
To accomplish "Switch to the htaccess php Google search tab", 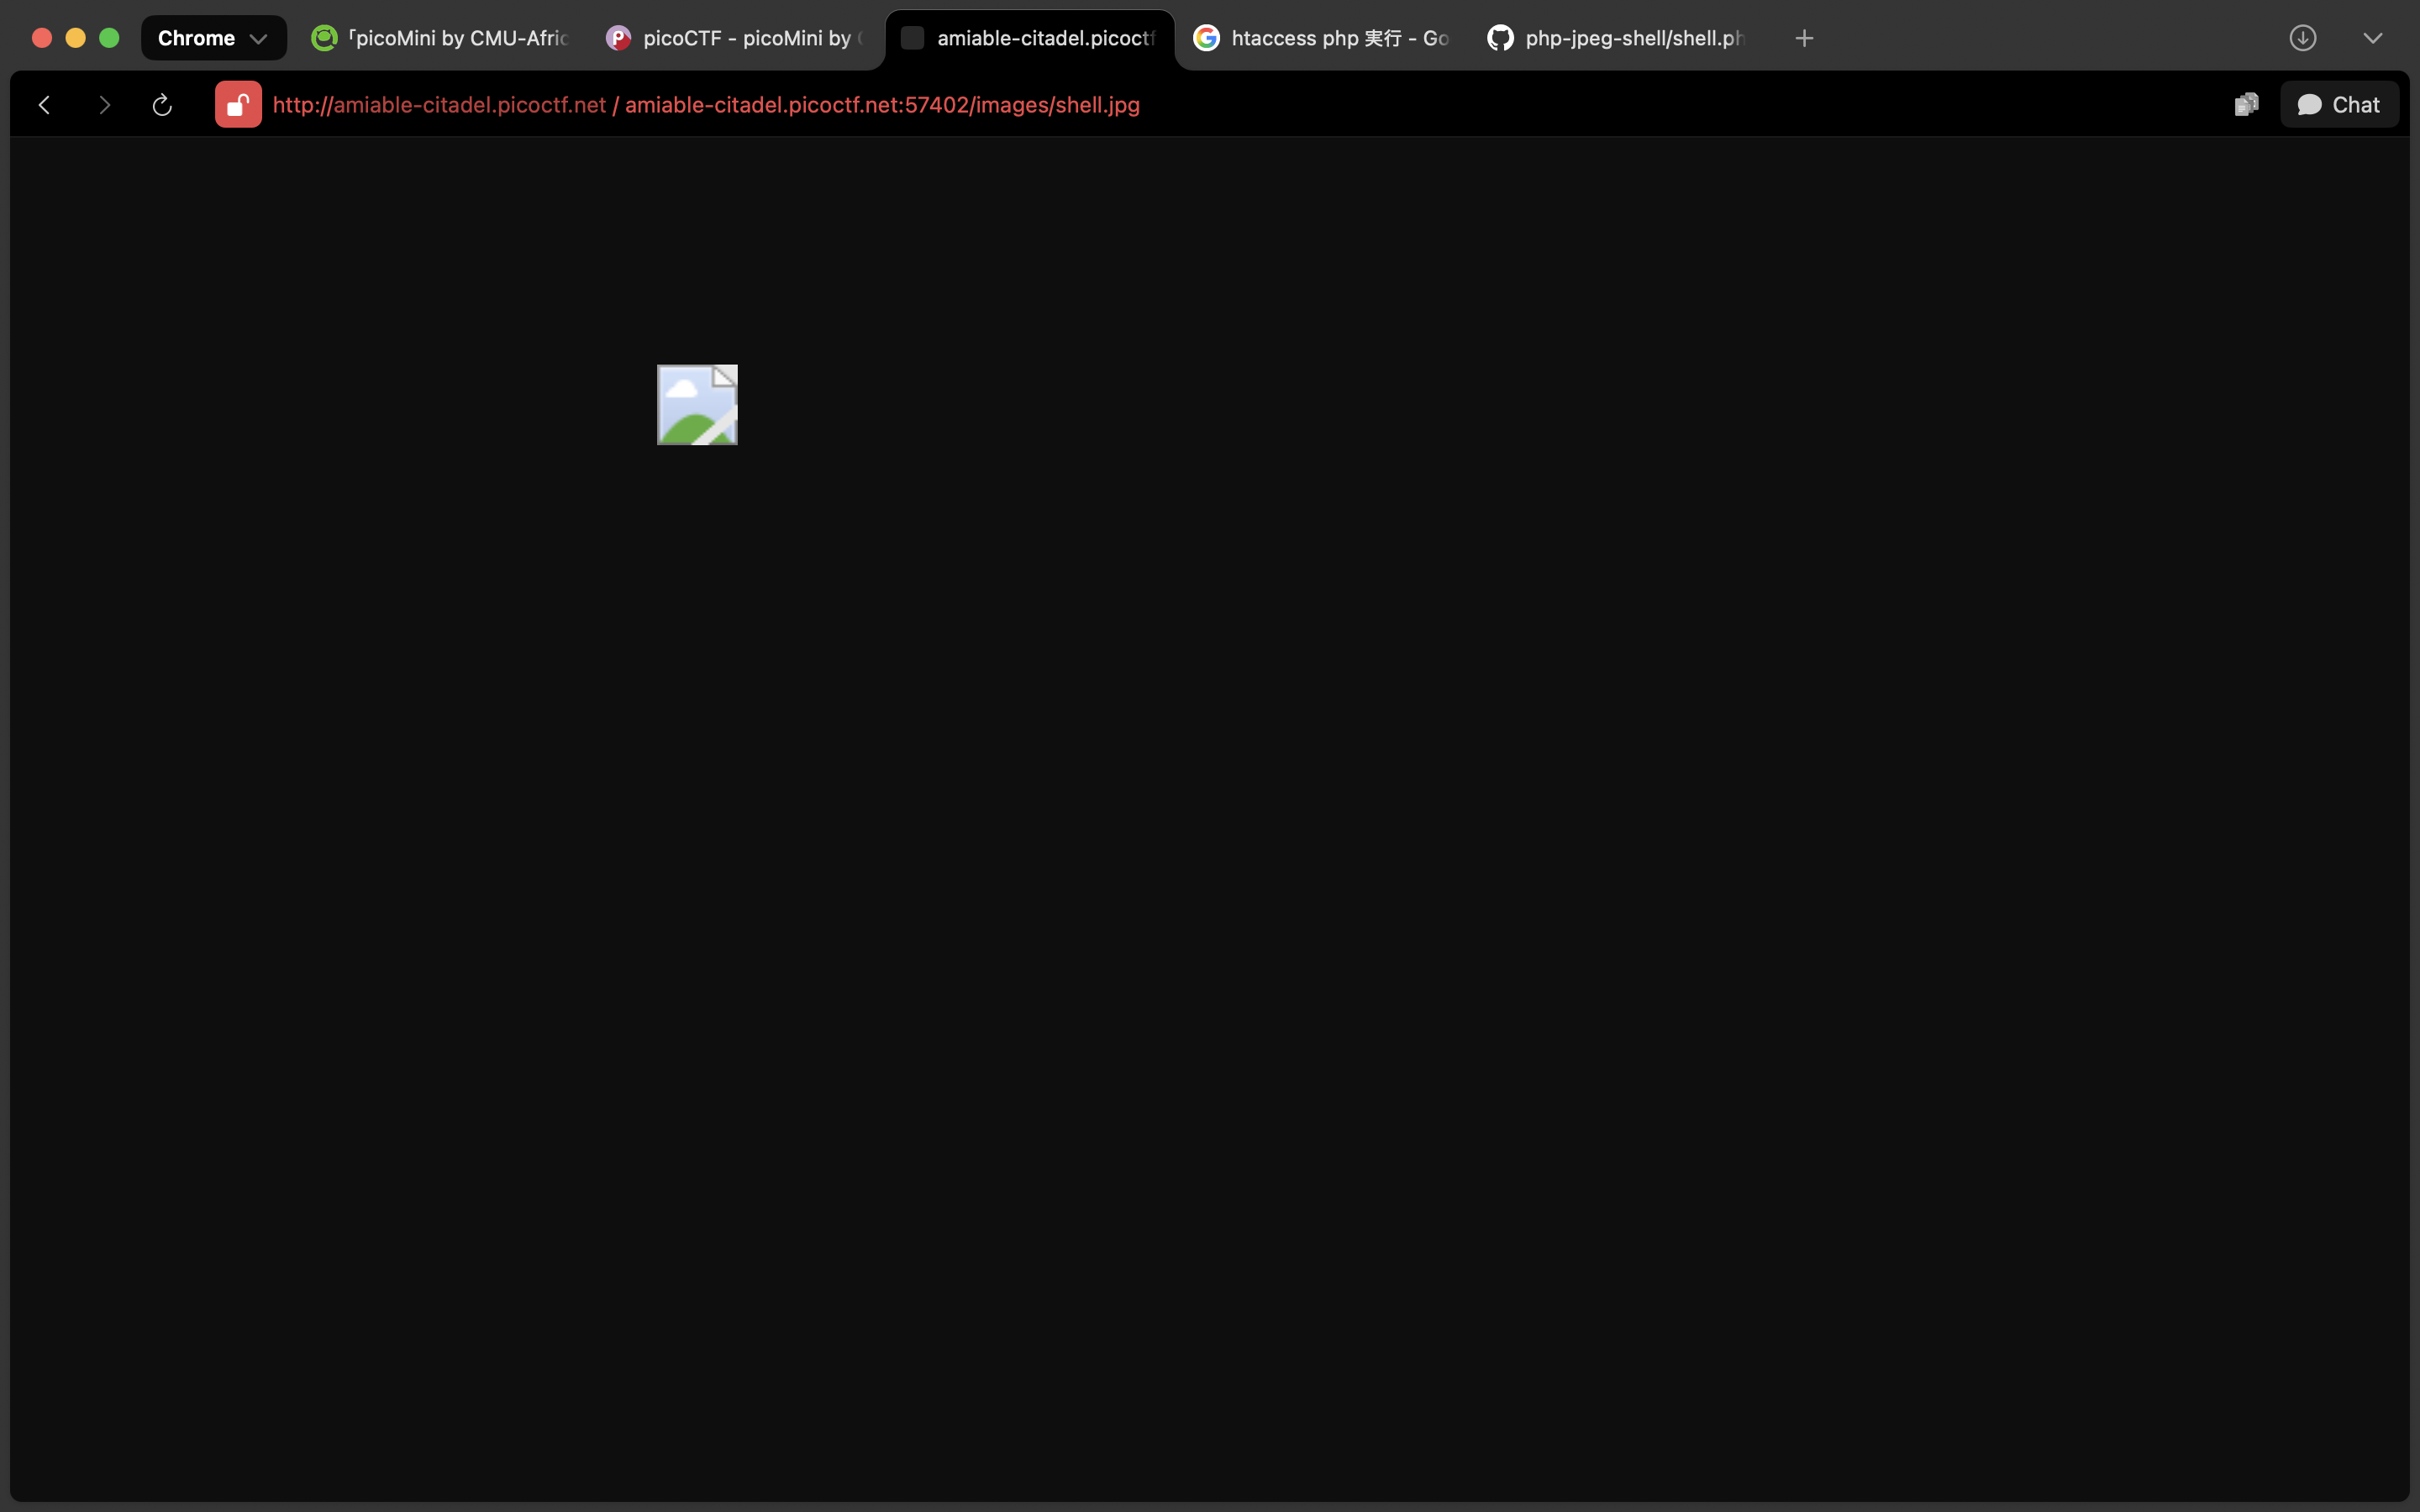I will click(x=1322, y=38).
